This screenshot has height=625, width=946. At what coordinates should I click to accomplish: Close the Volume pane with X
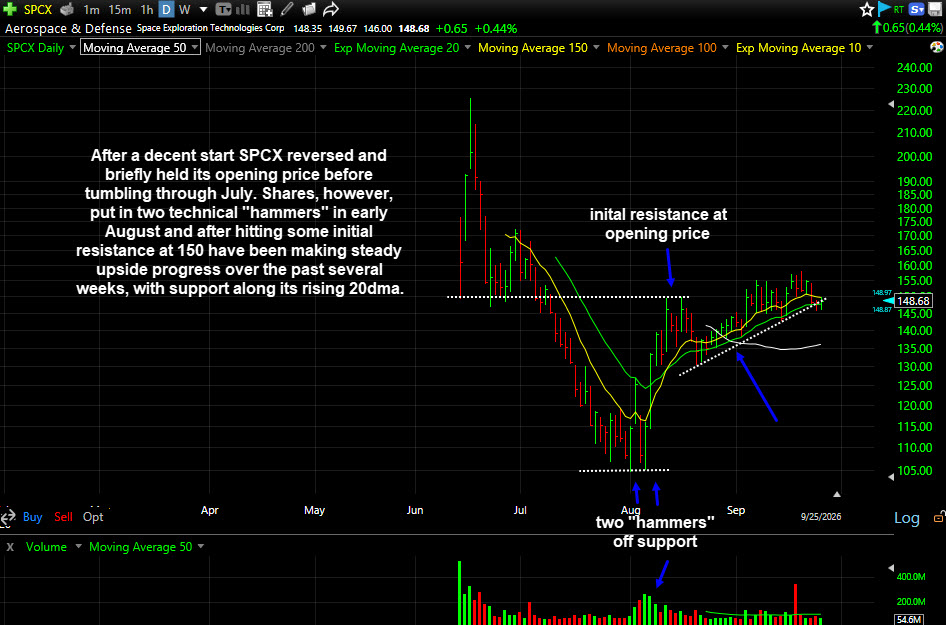pos(10,547)
